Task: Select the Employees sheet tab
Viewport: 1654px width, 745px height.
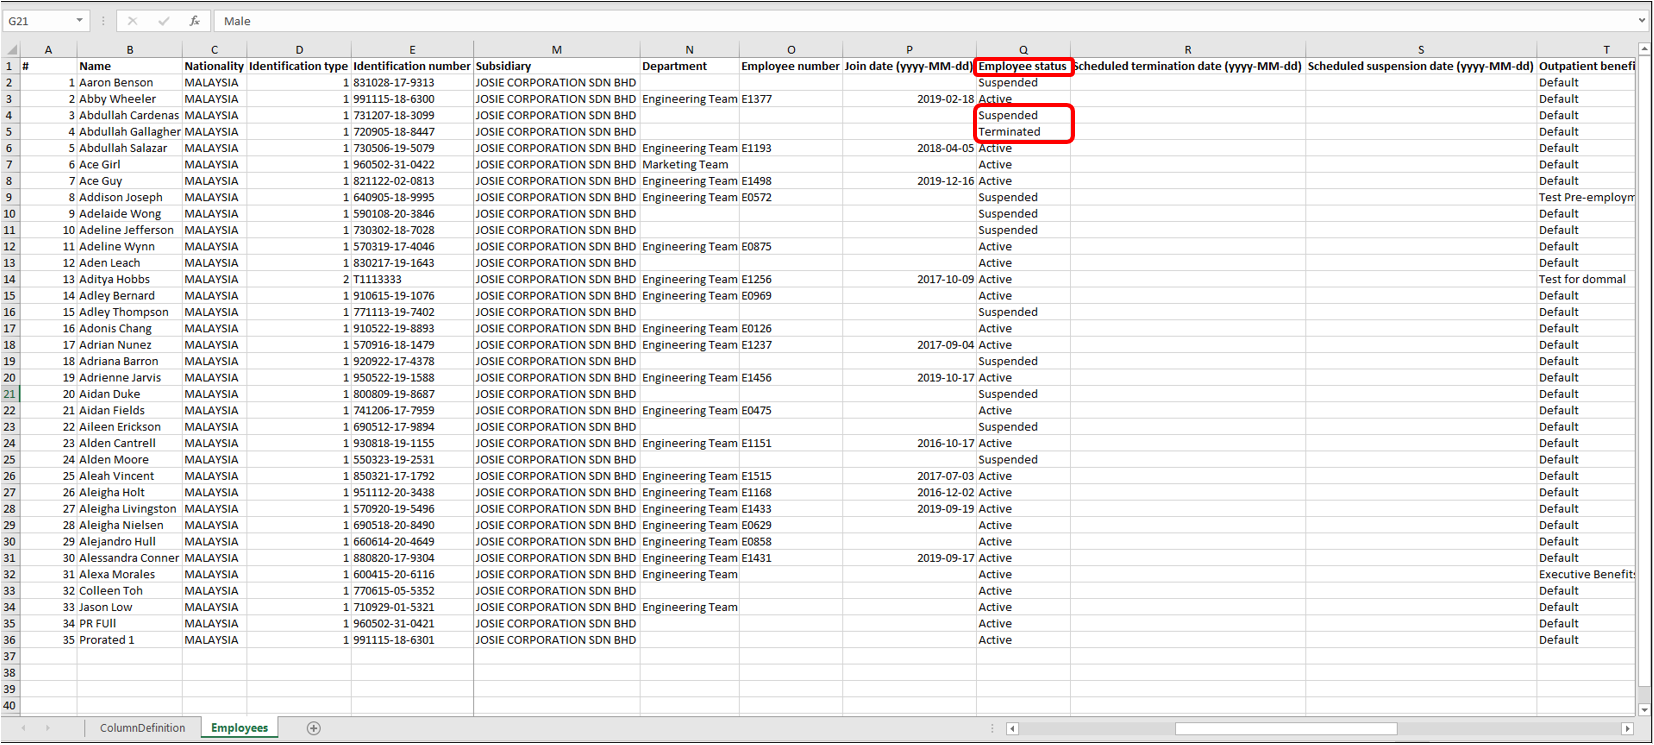Action: coord(239,728)
